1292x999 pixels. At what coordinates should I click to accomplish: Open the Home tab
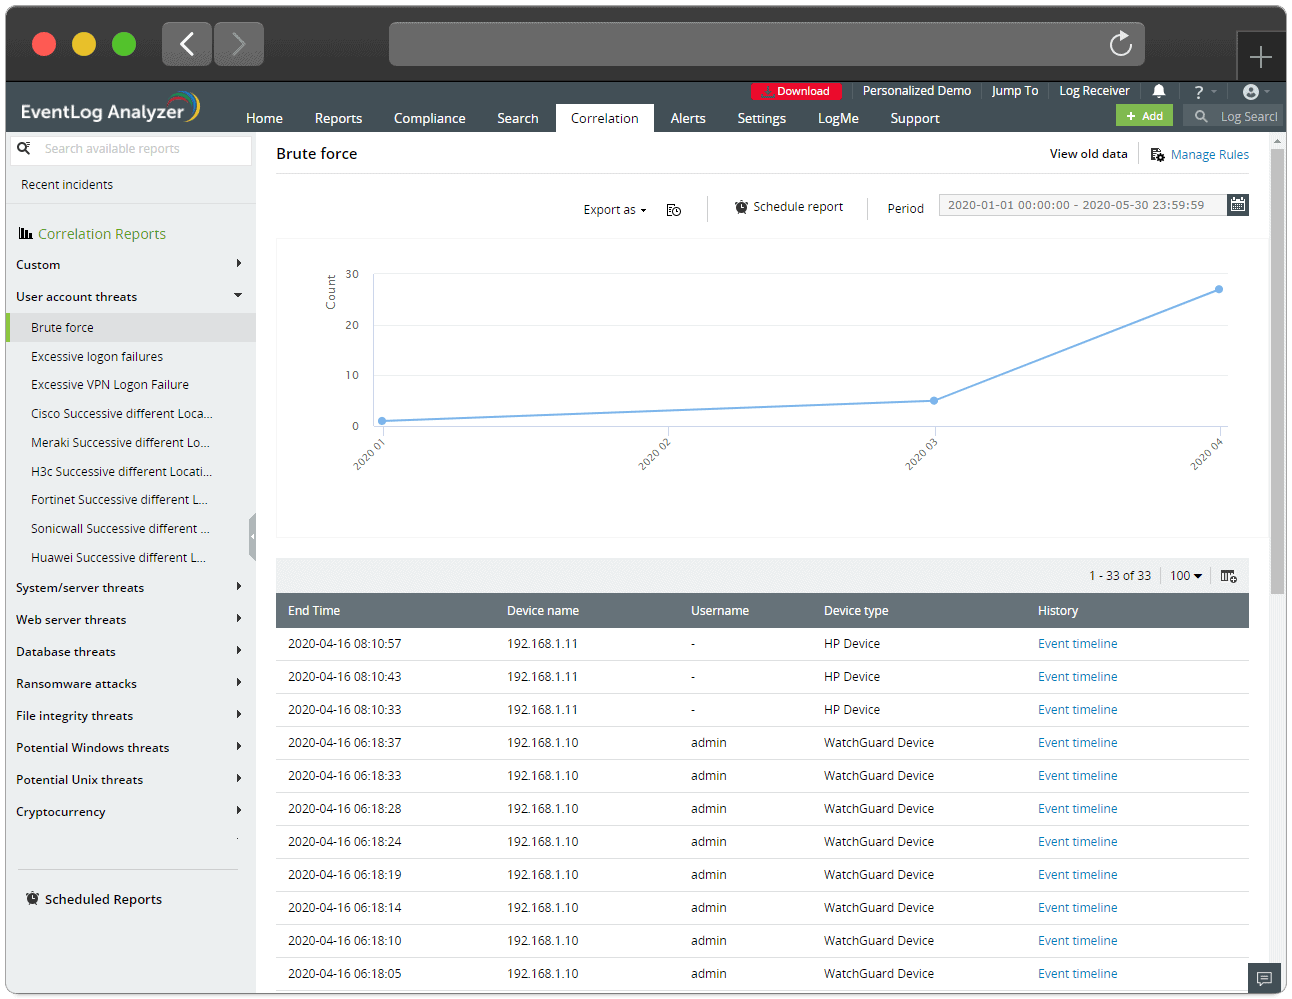pos(264,118)
